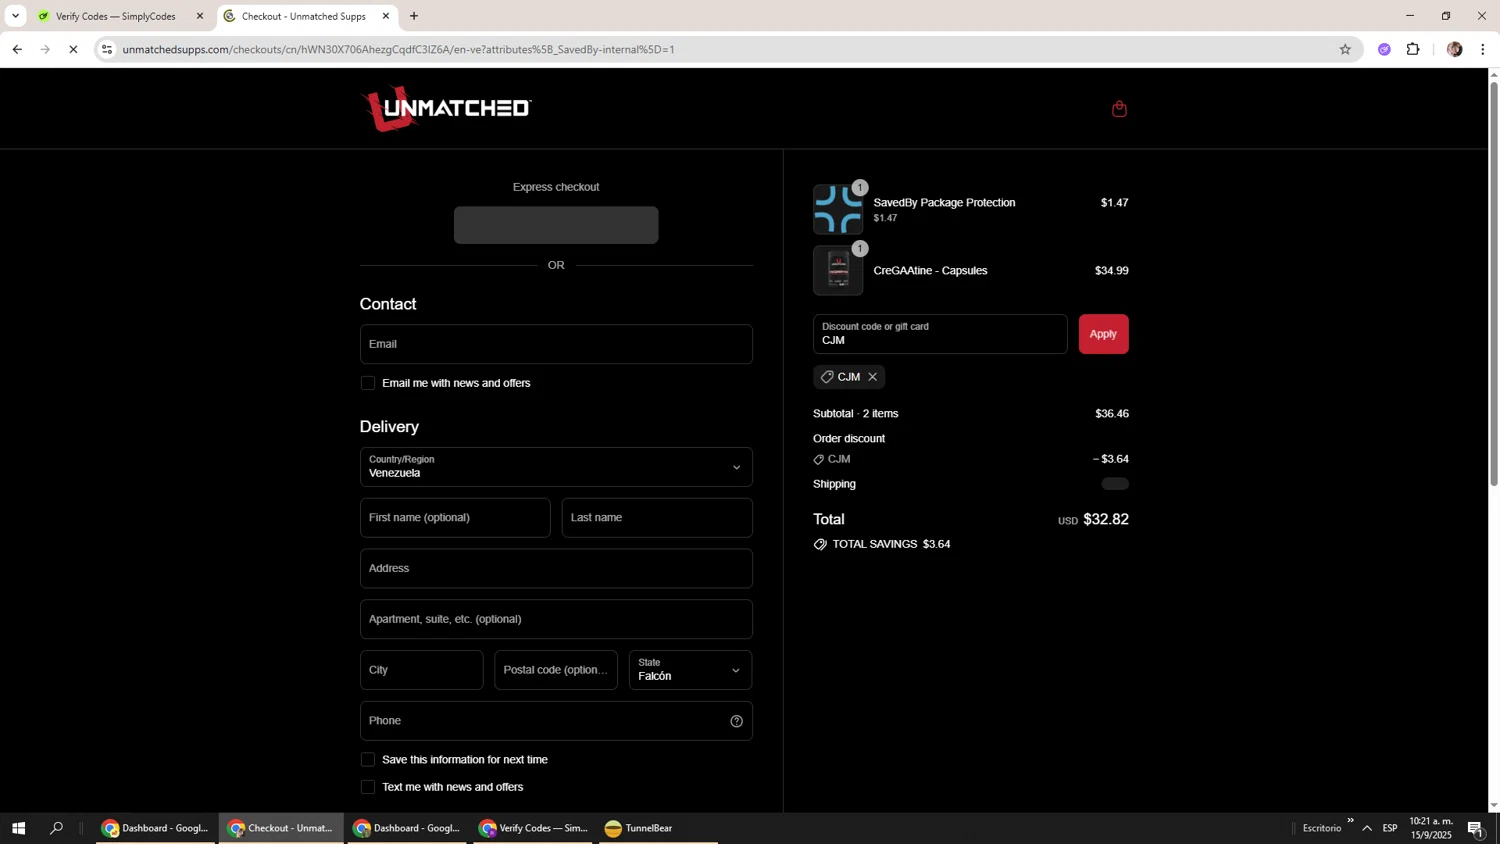The height and width of the screenshot is (844, 1500).
Task: Open the Chrome profile avatar
Action: click(1454, 49)
